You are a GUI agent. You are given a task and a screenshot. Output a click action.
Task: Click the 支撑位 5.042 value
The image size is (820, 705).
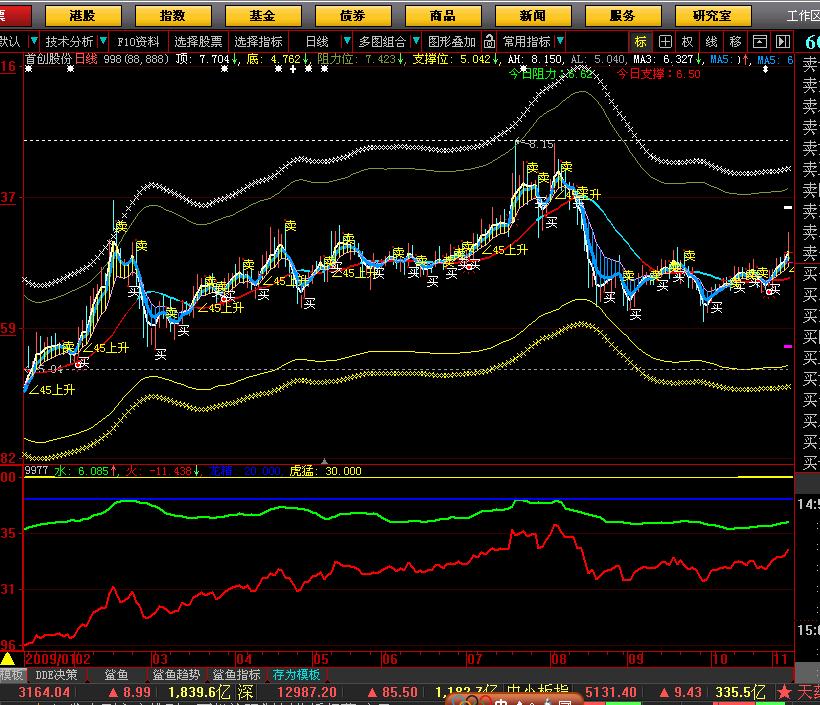455,59
